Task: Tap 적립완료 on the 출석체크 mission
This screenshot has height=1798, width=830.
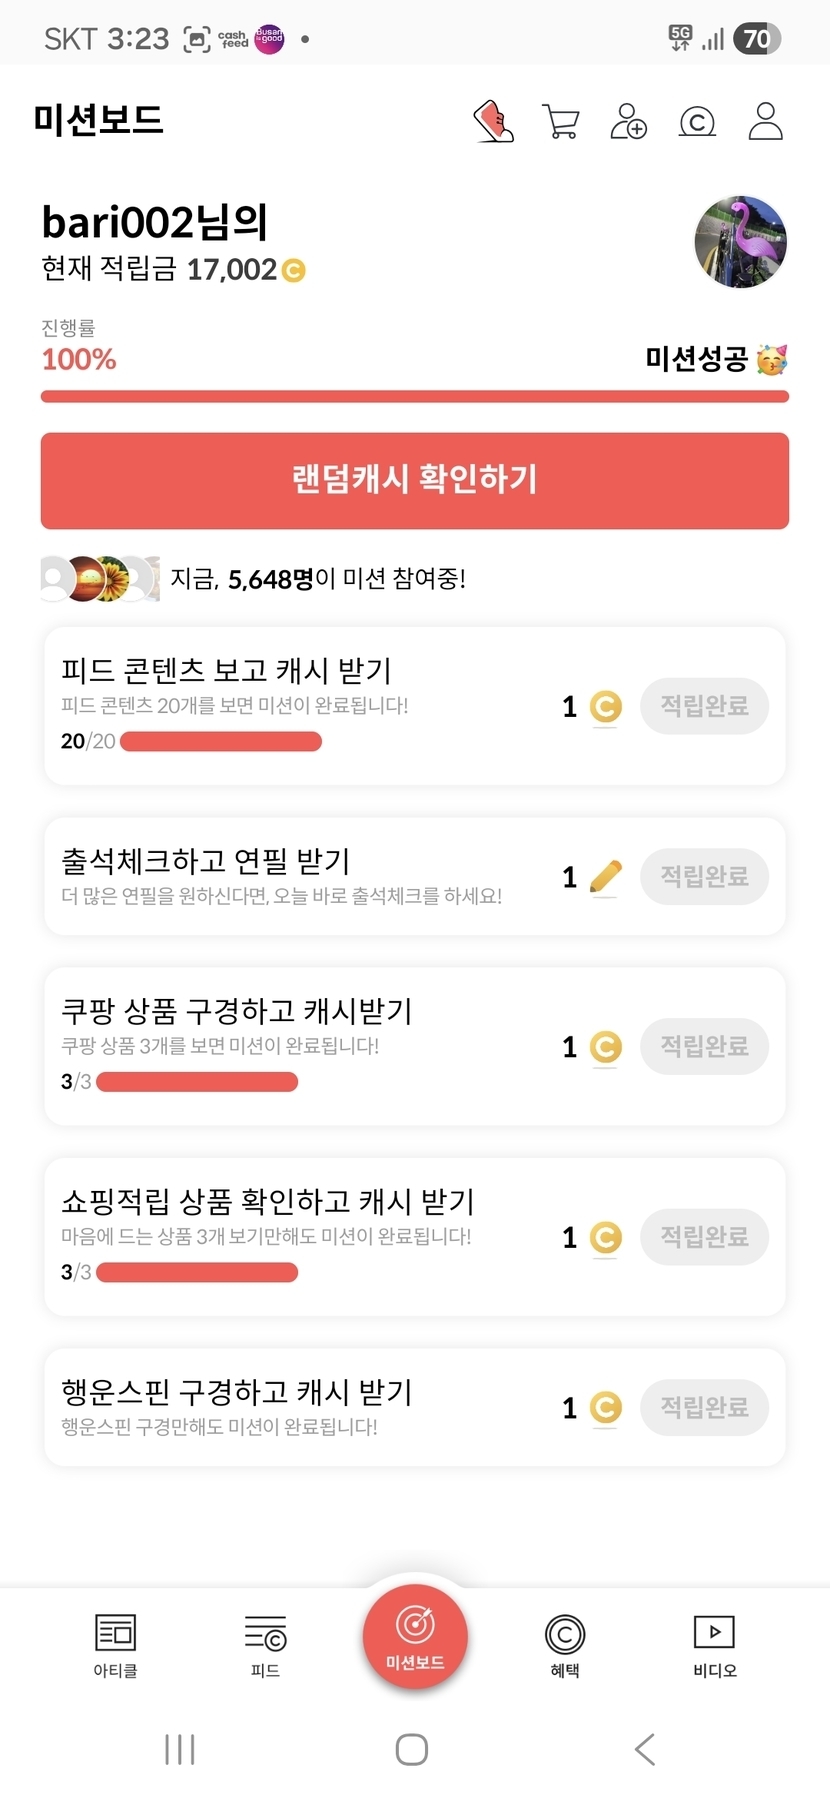Action: [704, 877]
